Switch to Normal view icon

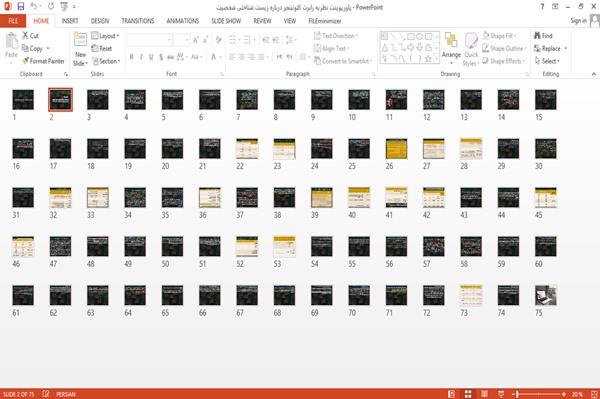click(452, 394)
